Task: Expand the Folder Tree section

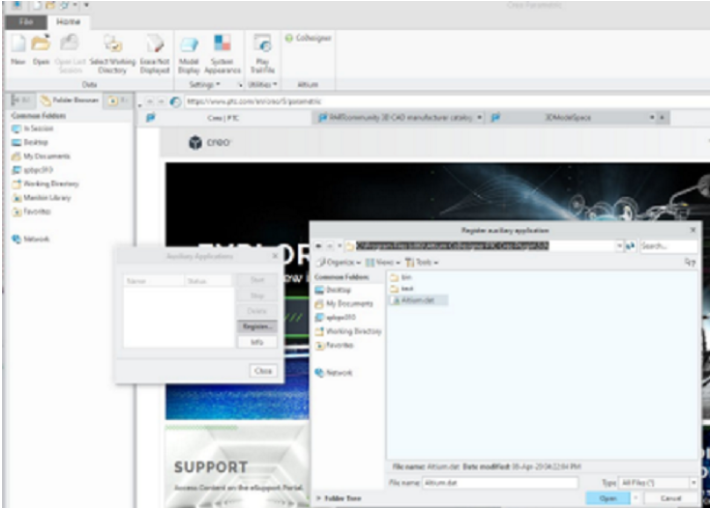Action: coord(338,499)
